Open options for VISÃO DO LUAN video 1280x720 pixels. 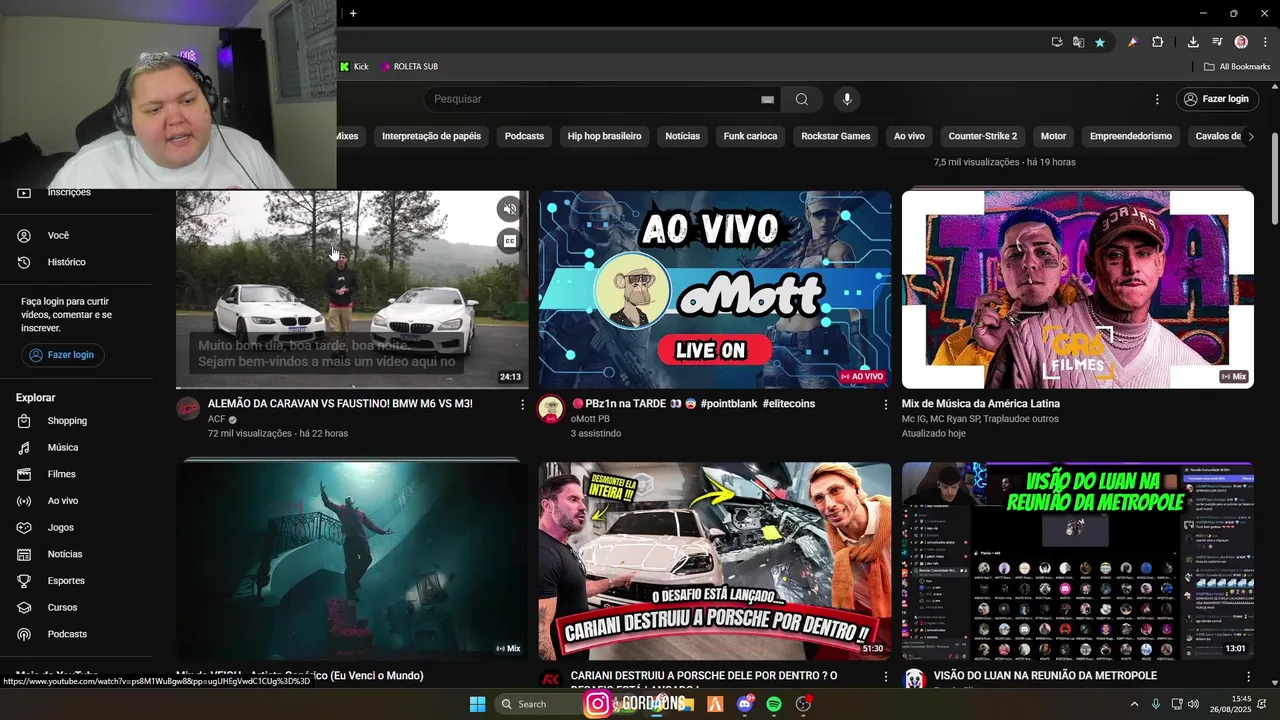click(x=1248, y=677)
